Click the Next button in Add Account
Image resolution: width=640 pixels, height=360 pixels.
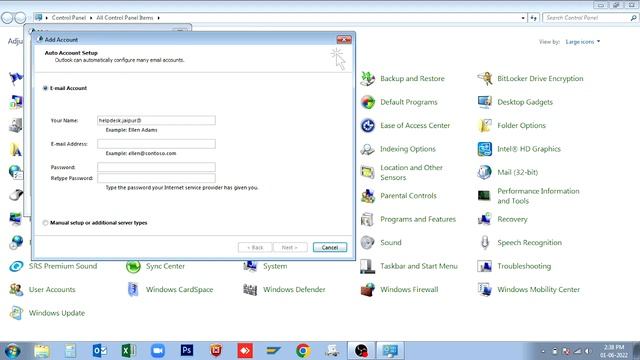290,247
